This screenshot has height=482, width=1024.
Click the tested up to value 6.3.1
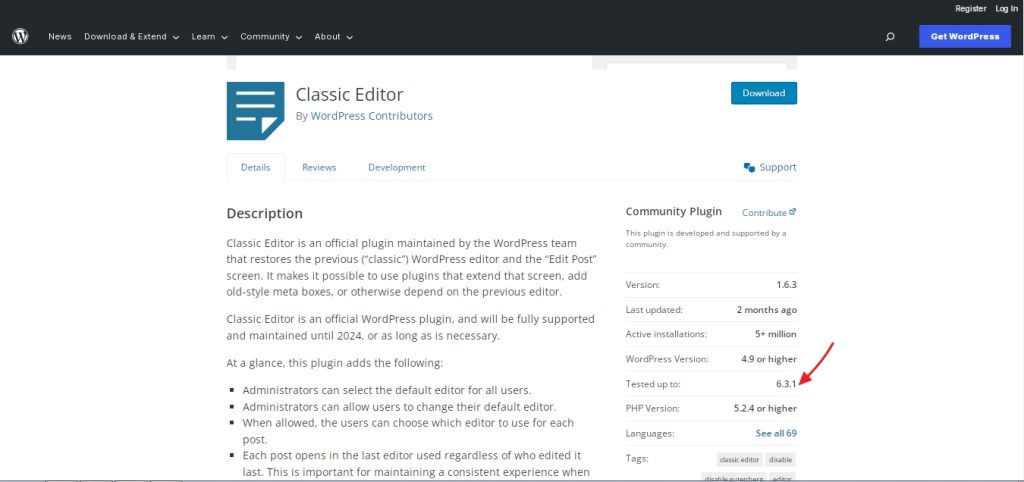pos(786,384)
